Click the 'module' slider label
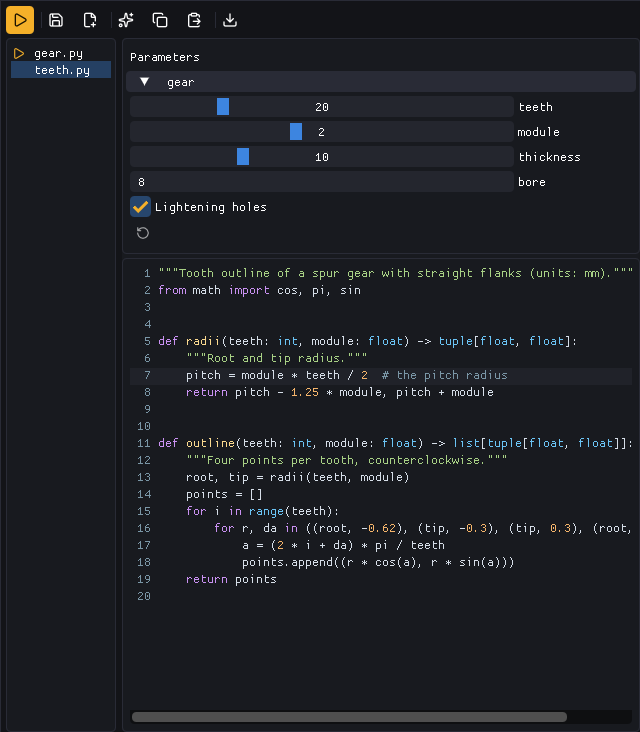 538,132
